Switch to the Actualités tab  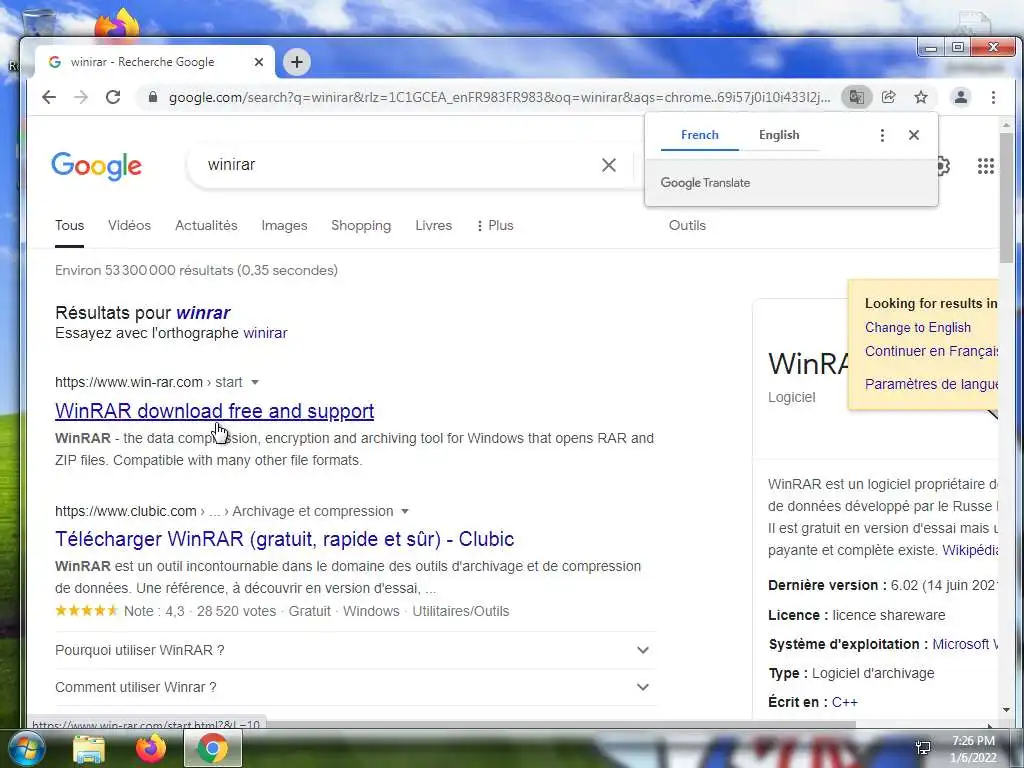pos(206,225)
